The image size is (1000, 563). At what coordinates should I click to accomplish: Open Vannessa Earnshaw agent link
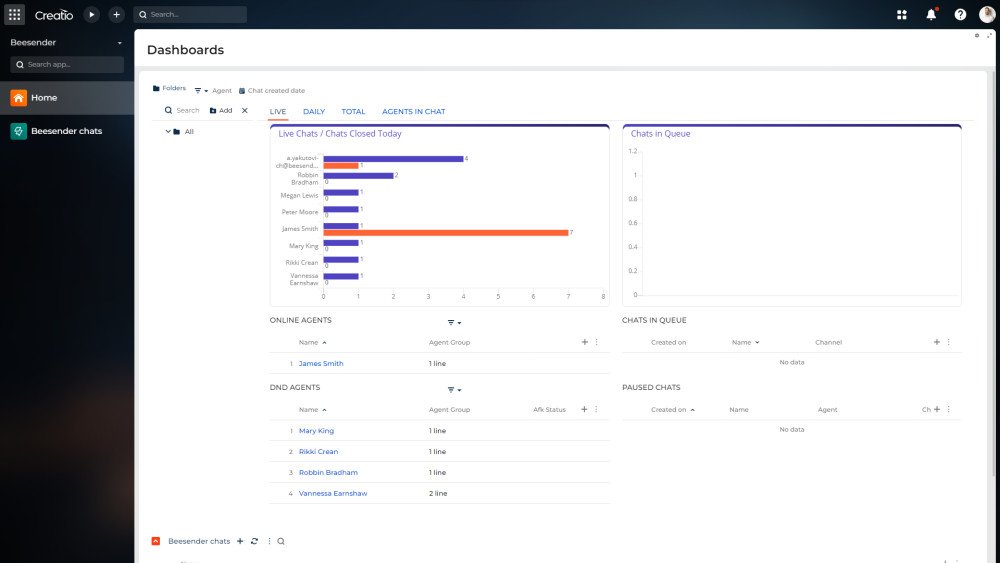click(x=333, y=494)
